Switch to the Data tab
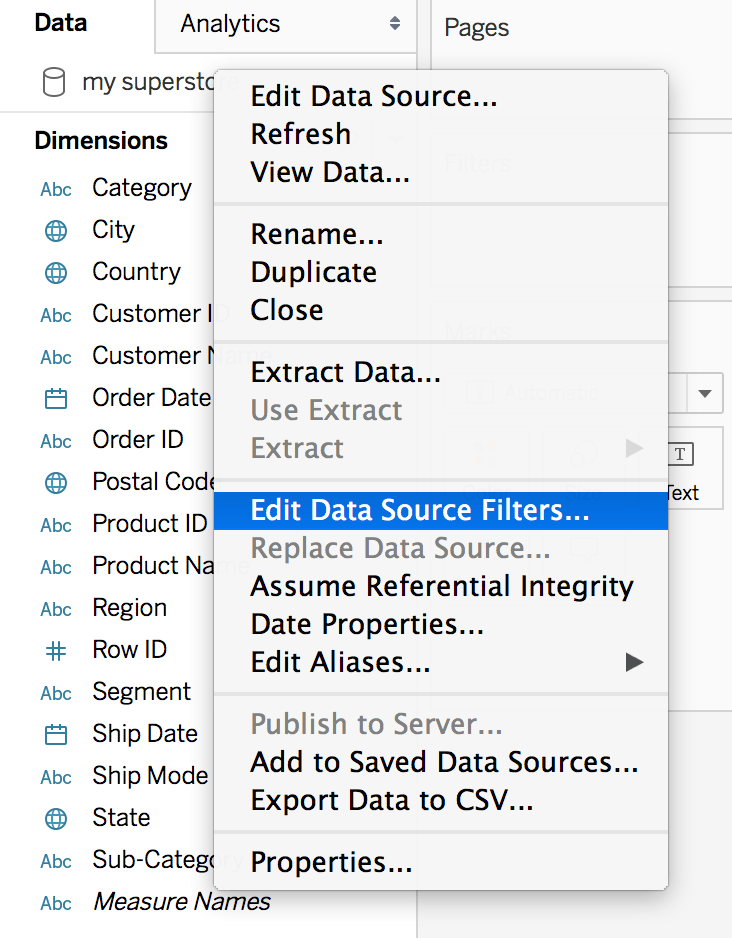Viewport: 732px width, 938px height. click(x=61, y=24)
